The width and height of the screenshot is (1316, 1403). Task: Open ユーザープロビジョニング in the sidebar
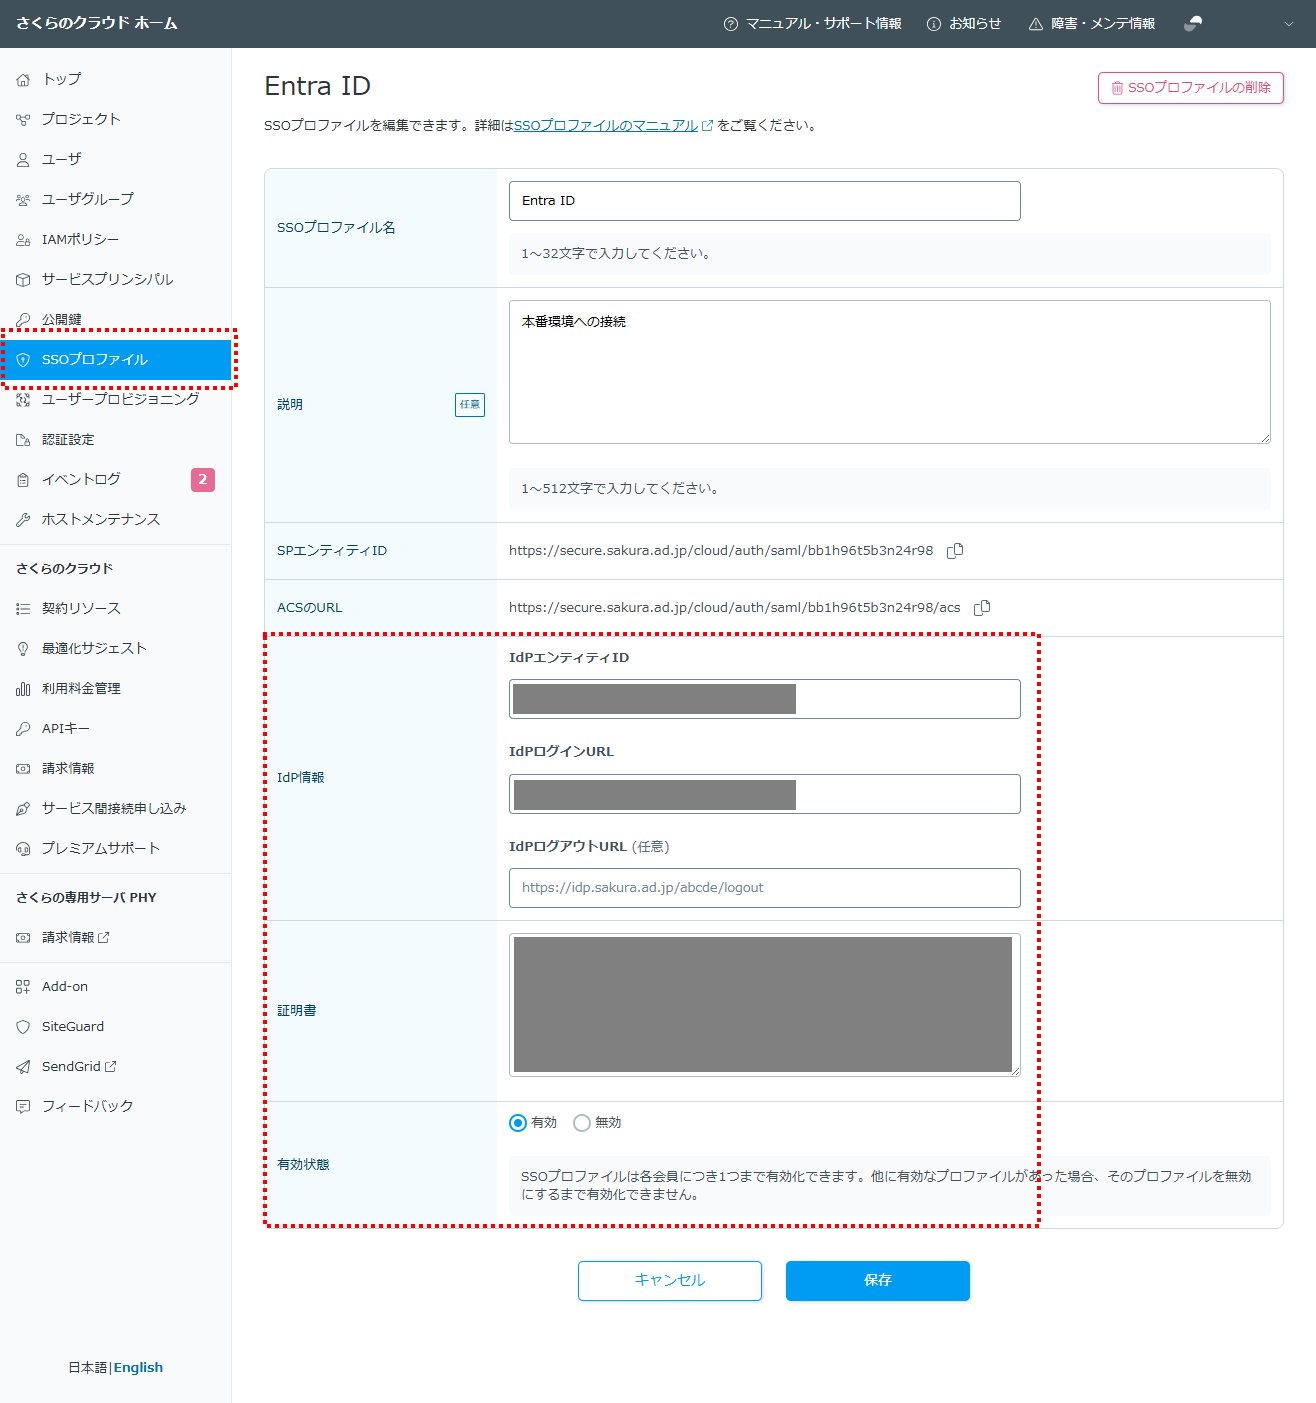click(120, 400)
